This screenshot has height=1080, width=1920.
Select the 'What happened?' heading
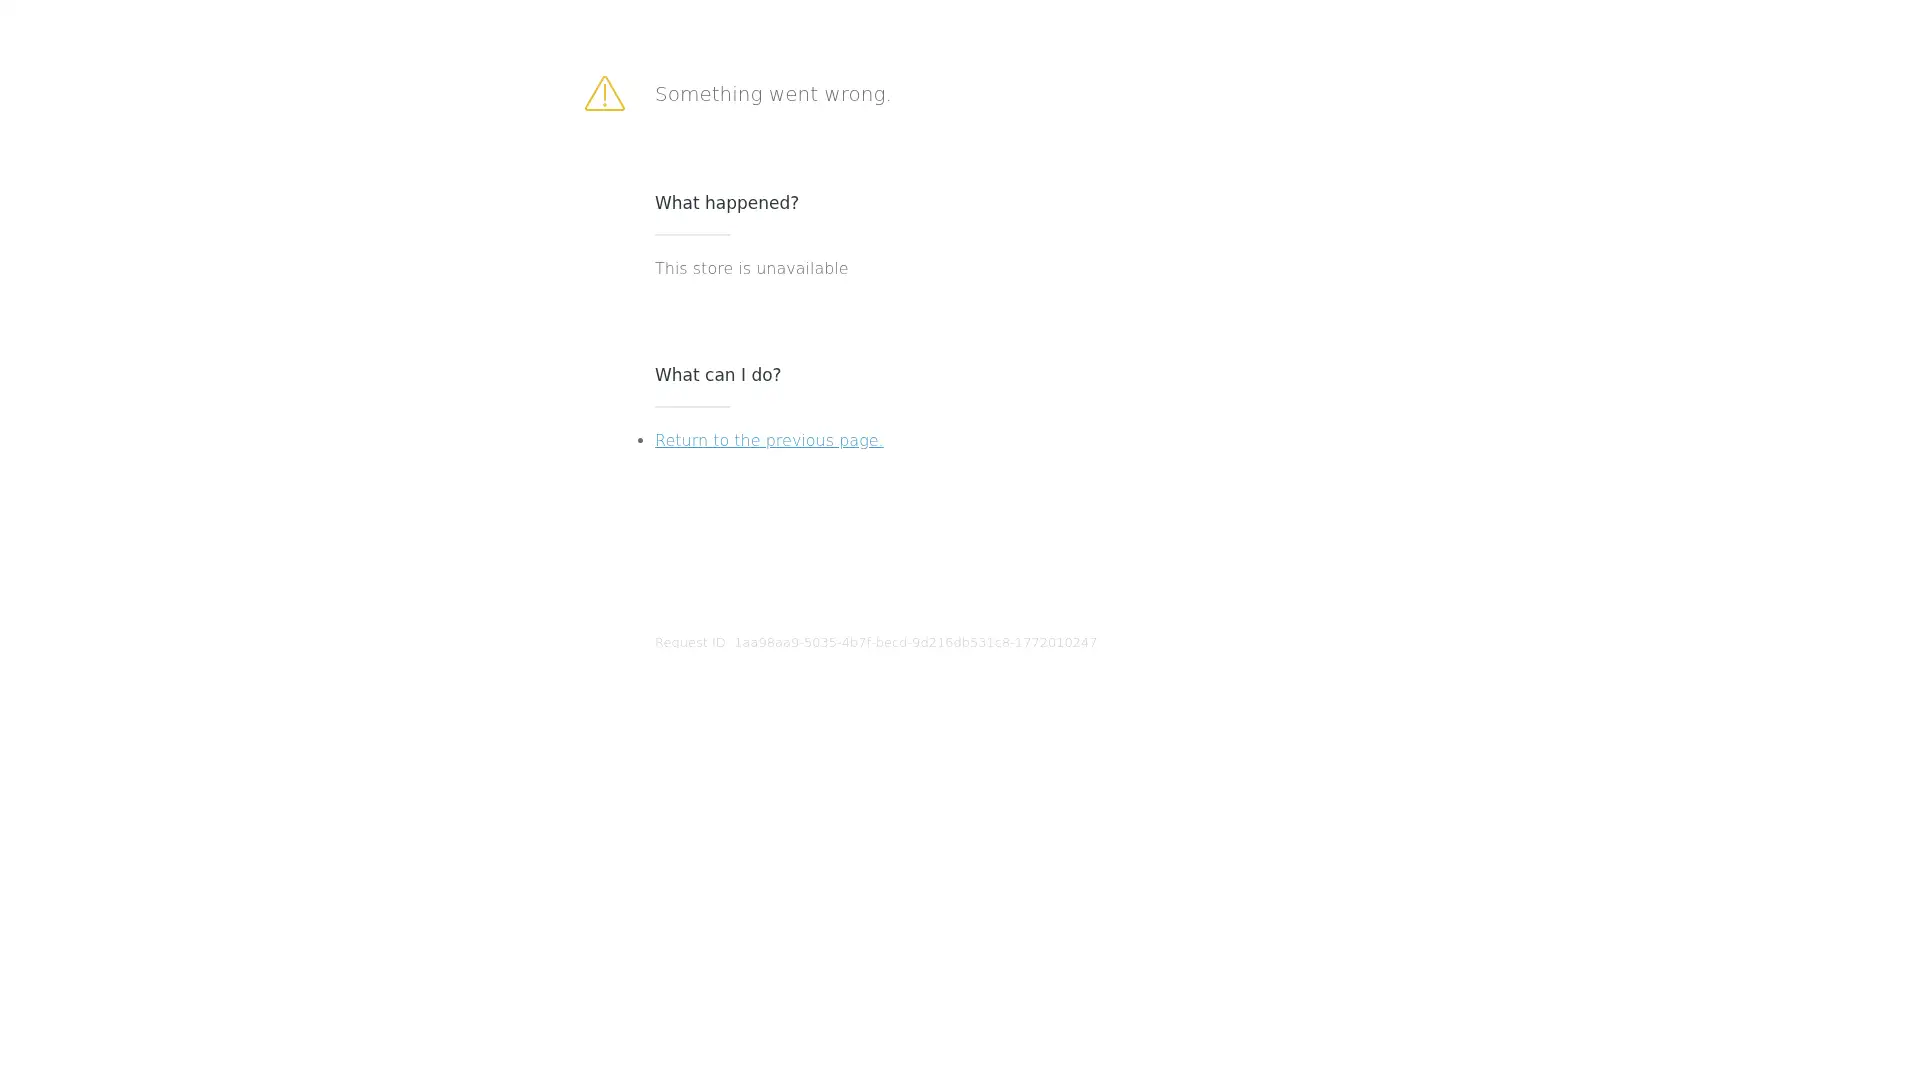[x=726, y=203]
